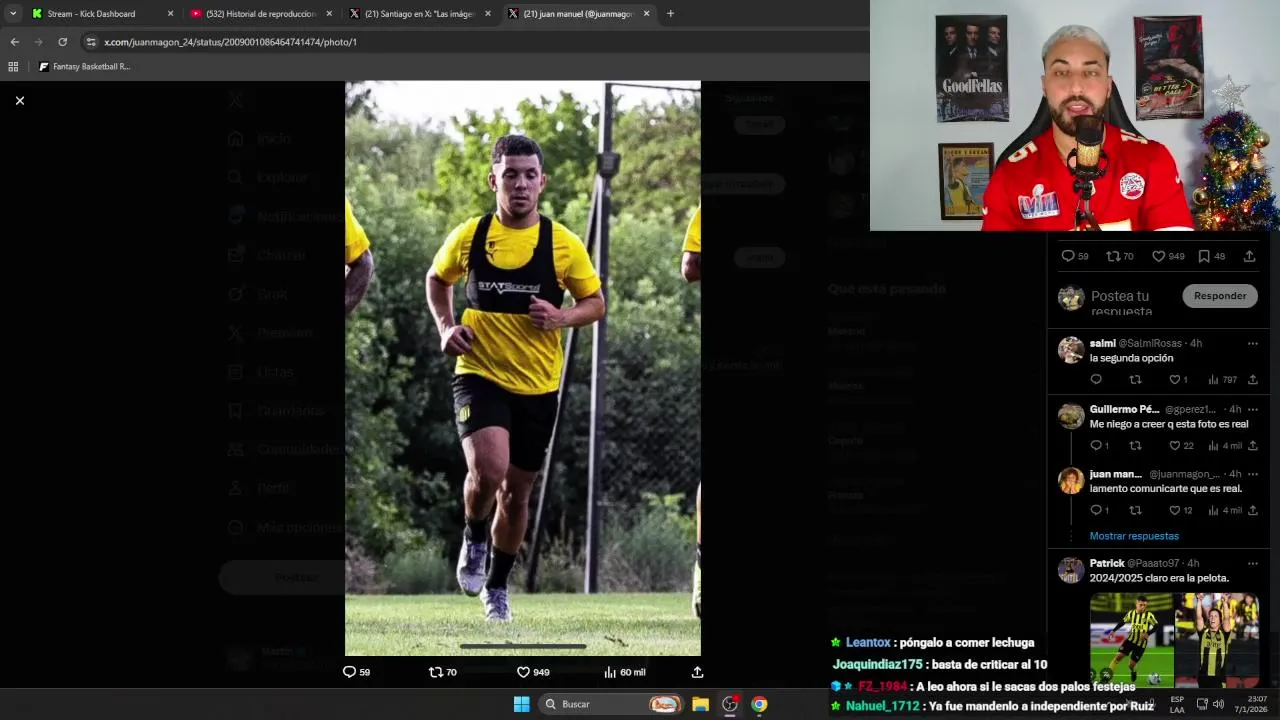This screenshot has width=1280, height=720.
Task: Close the 'Stream - Kick Dashboard' tab
Action: [170, 14]
